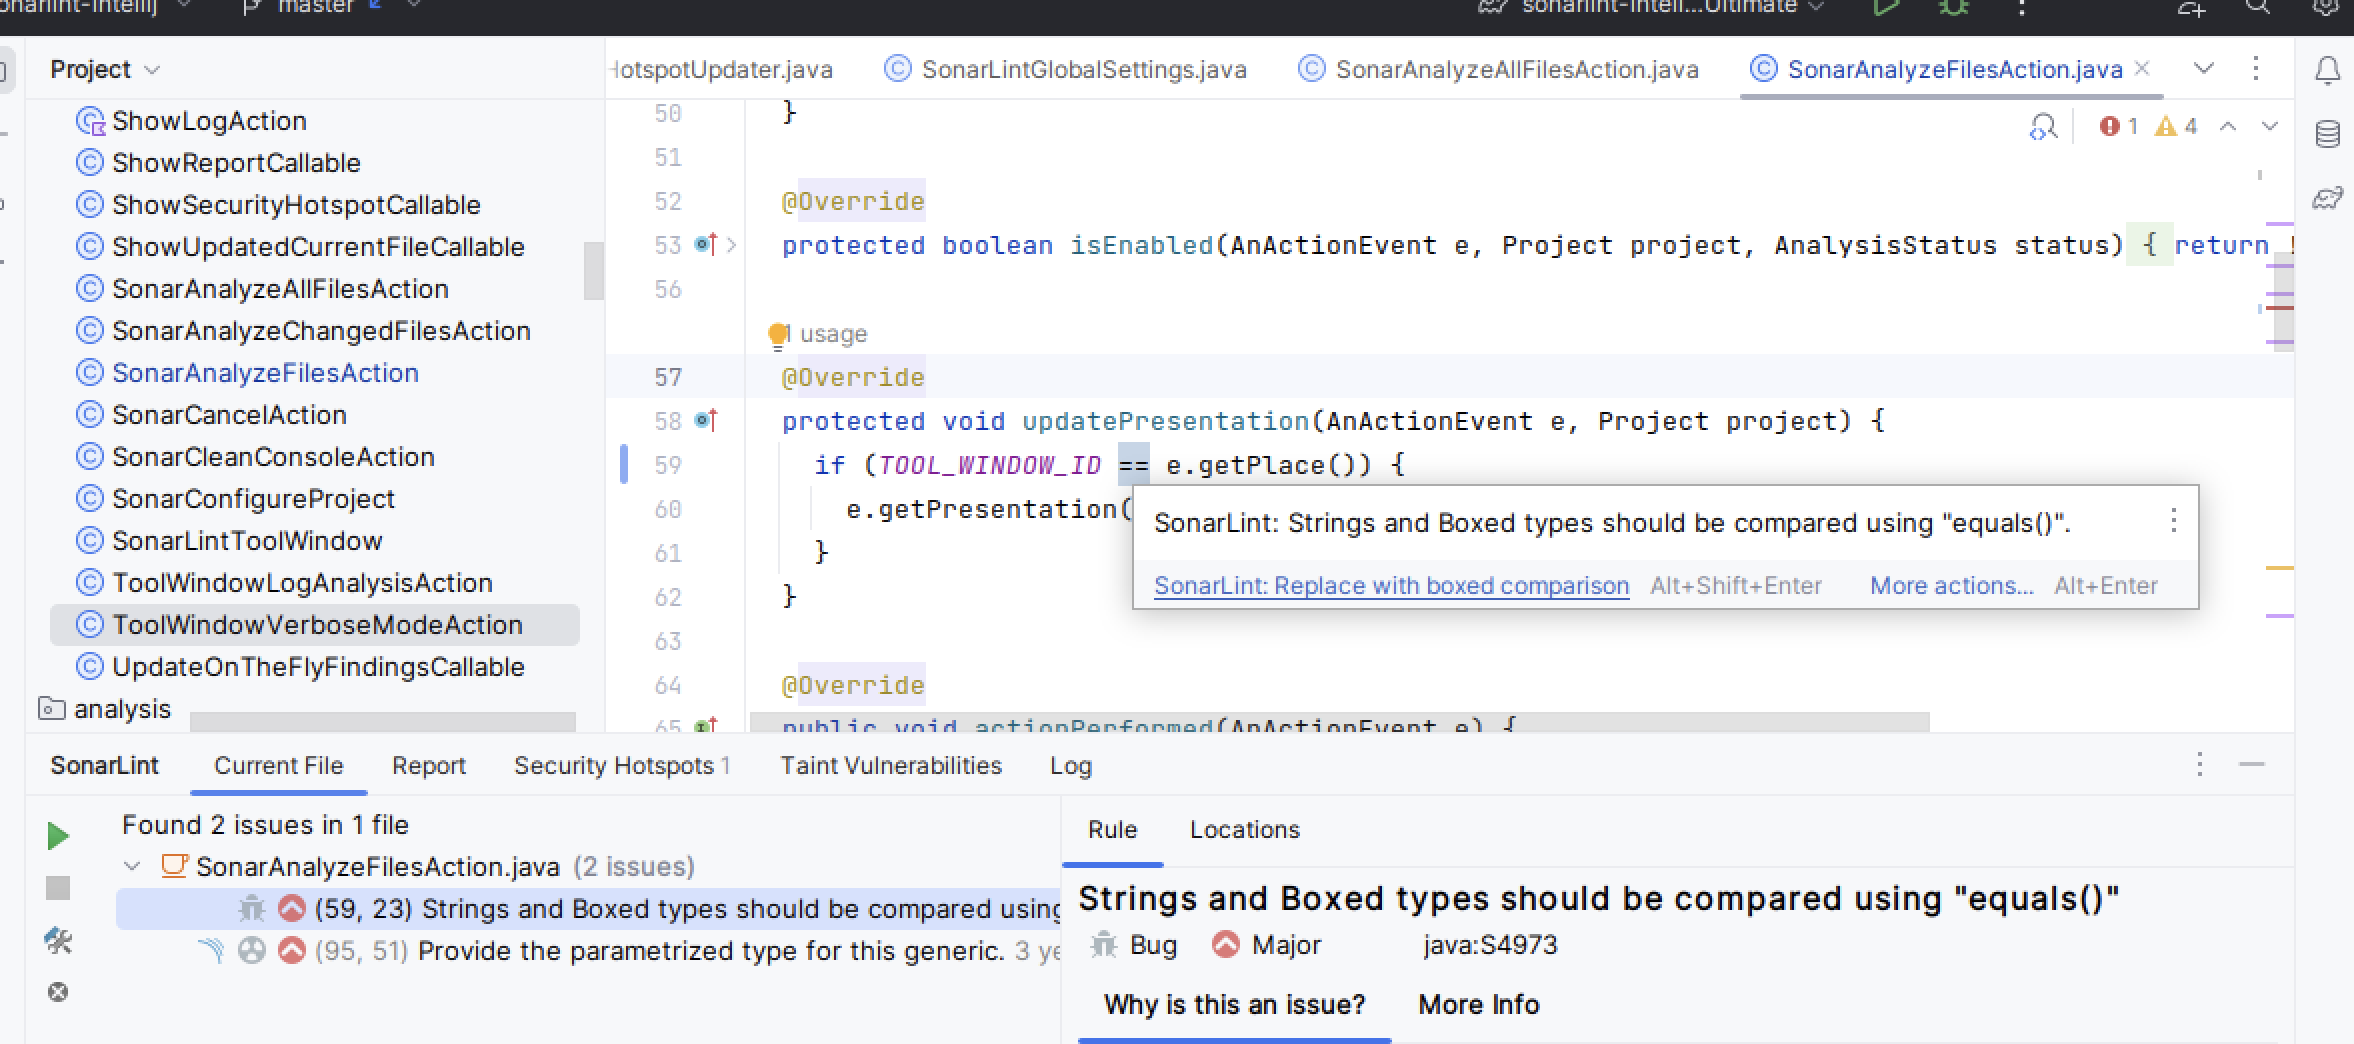Viewport: 2354px width, 1044px height.
Task: Select Why is this an issue tab
Action: click(x=1234, y=1004)
